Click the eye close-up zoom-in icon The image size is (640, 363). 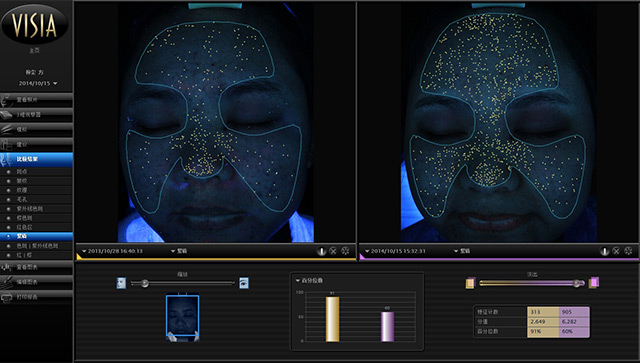(244, 283)
